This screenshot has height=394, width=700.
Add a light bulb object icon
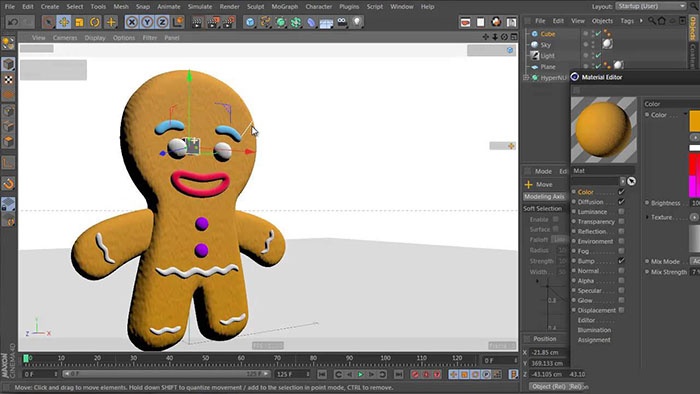(357, 21)
